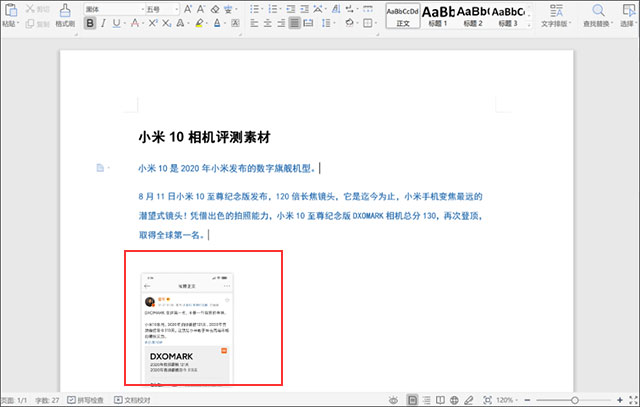Apply the red font color A

(135, 23)
